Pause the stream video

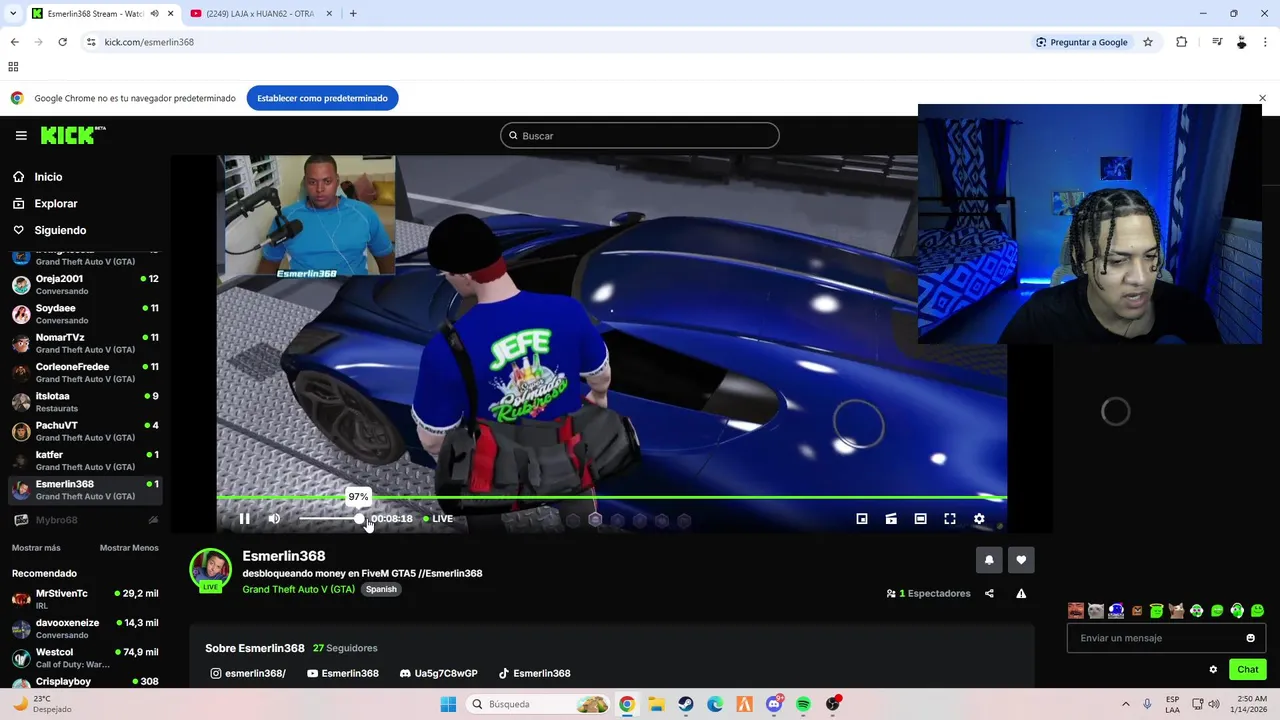coord(244,519)
